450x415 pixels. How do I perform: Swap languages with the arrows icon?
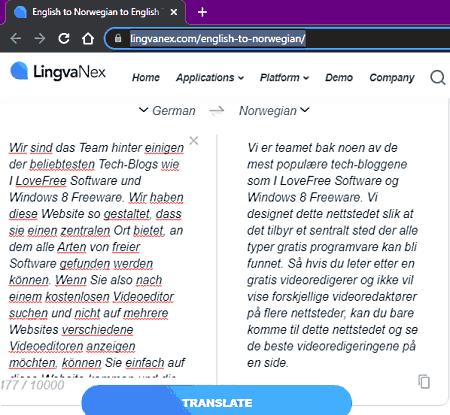pyautogui.click(x=217, y=111)
